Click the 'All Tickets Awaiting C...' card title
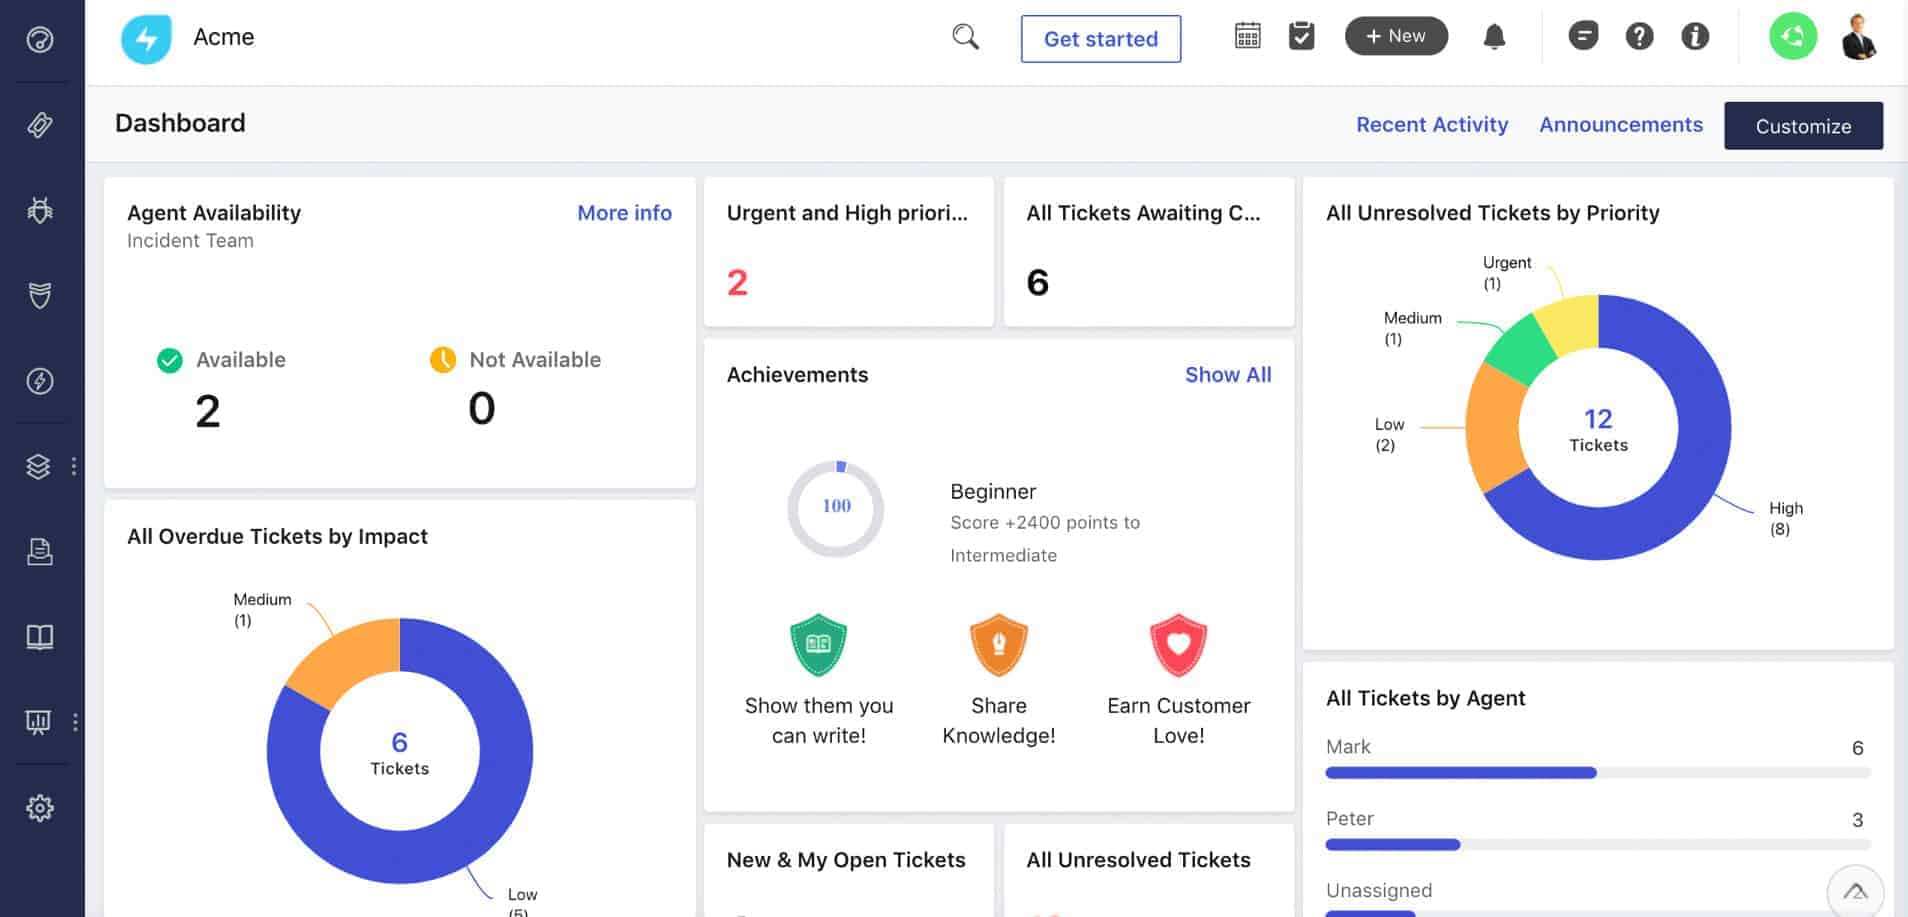This screenshot has width=1908, height=917. [1143, 213]
